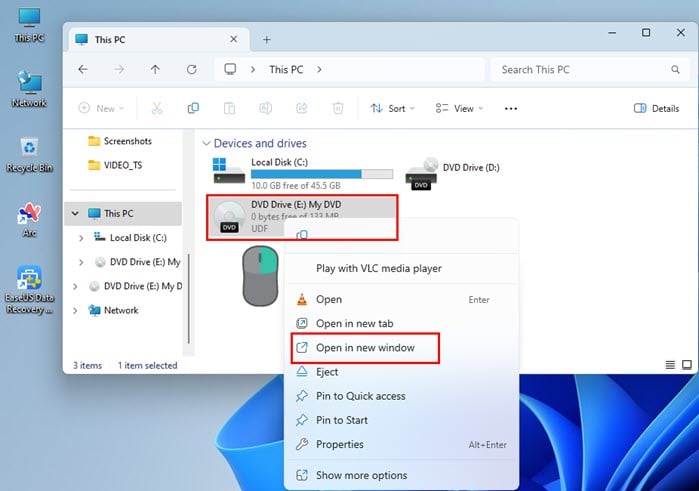This screenshot has width=699, height=491.
Task: Choose Pin to Quick access
Action: click(401, 396)
